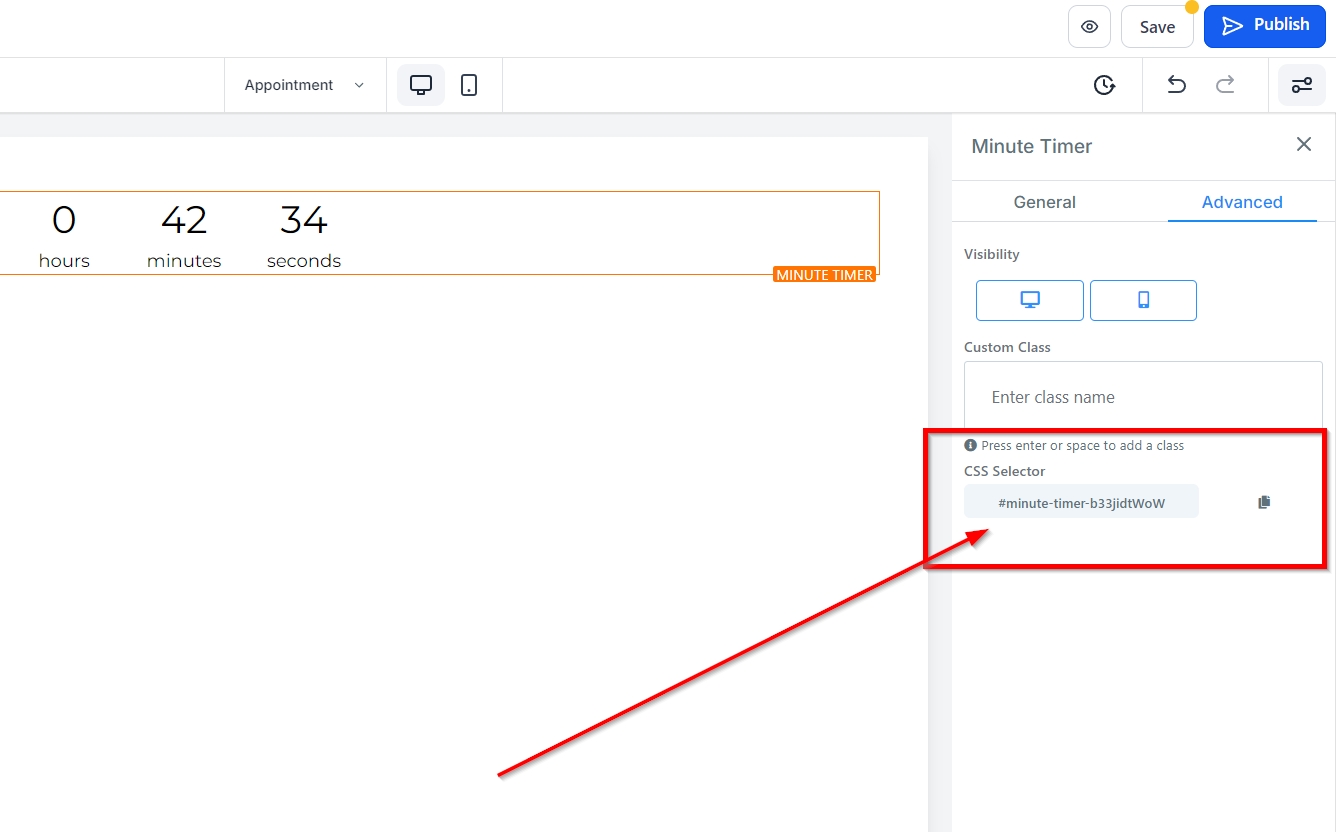Viewport: 1336px width, 832px height.
Task: Select the orange MINUTE TIMER element label
Action: 824,275
